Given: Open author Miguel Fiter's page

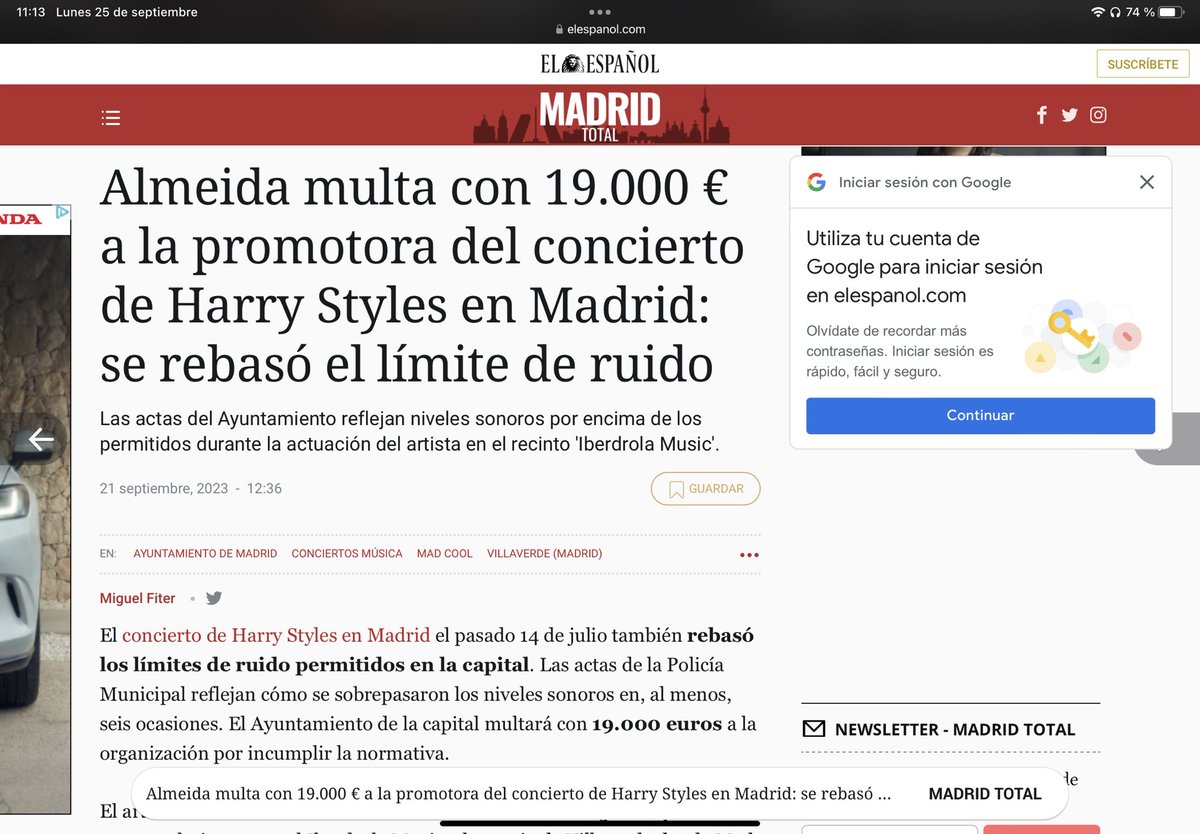Looking at the screenshot, I should [x=137, y=598].
